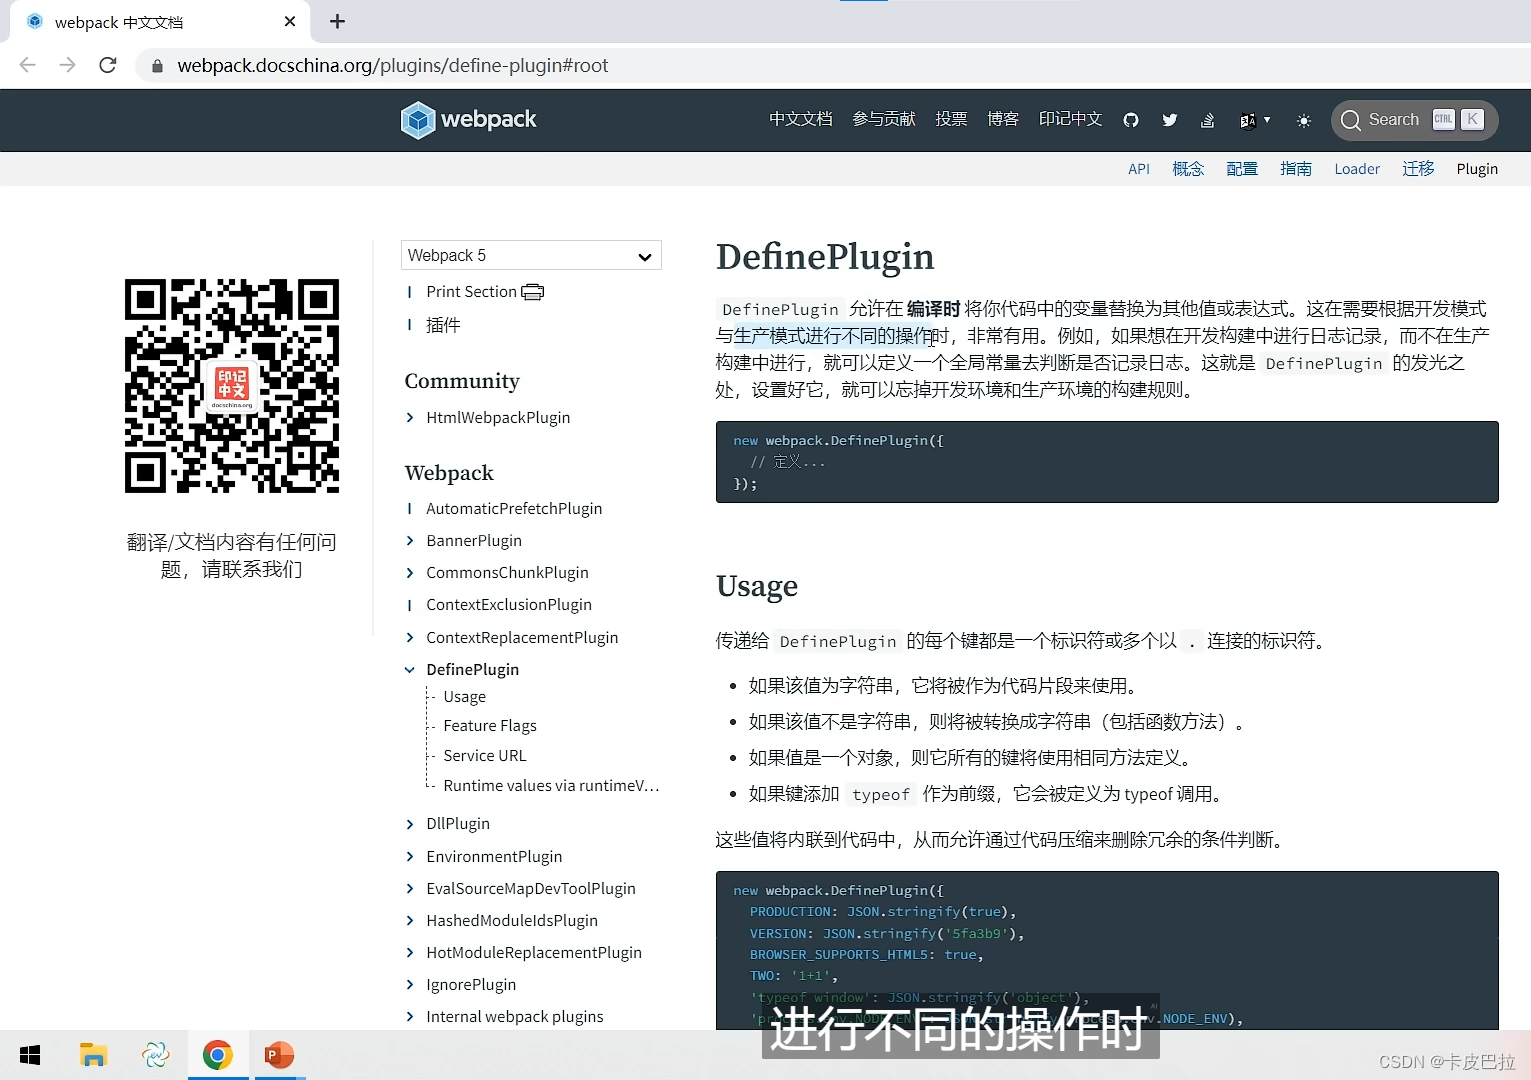Collapse the DefinePlugin sidebar section
1531x1080 pixels.
click(409, 670)
